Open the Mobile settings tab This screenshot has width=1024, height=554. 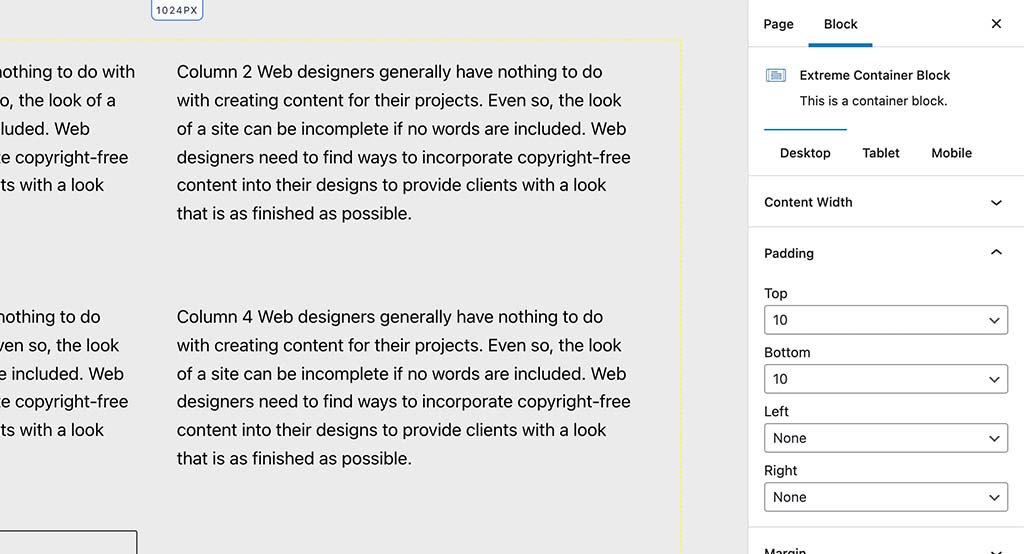952,153
